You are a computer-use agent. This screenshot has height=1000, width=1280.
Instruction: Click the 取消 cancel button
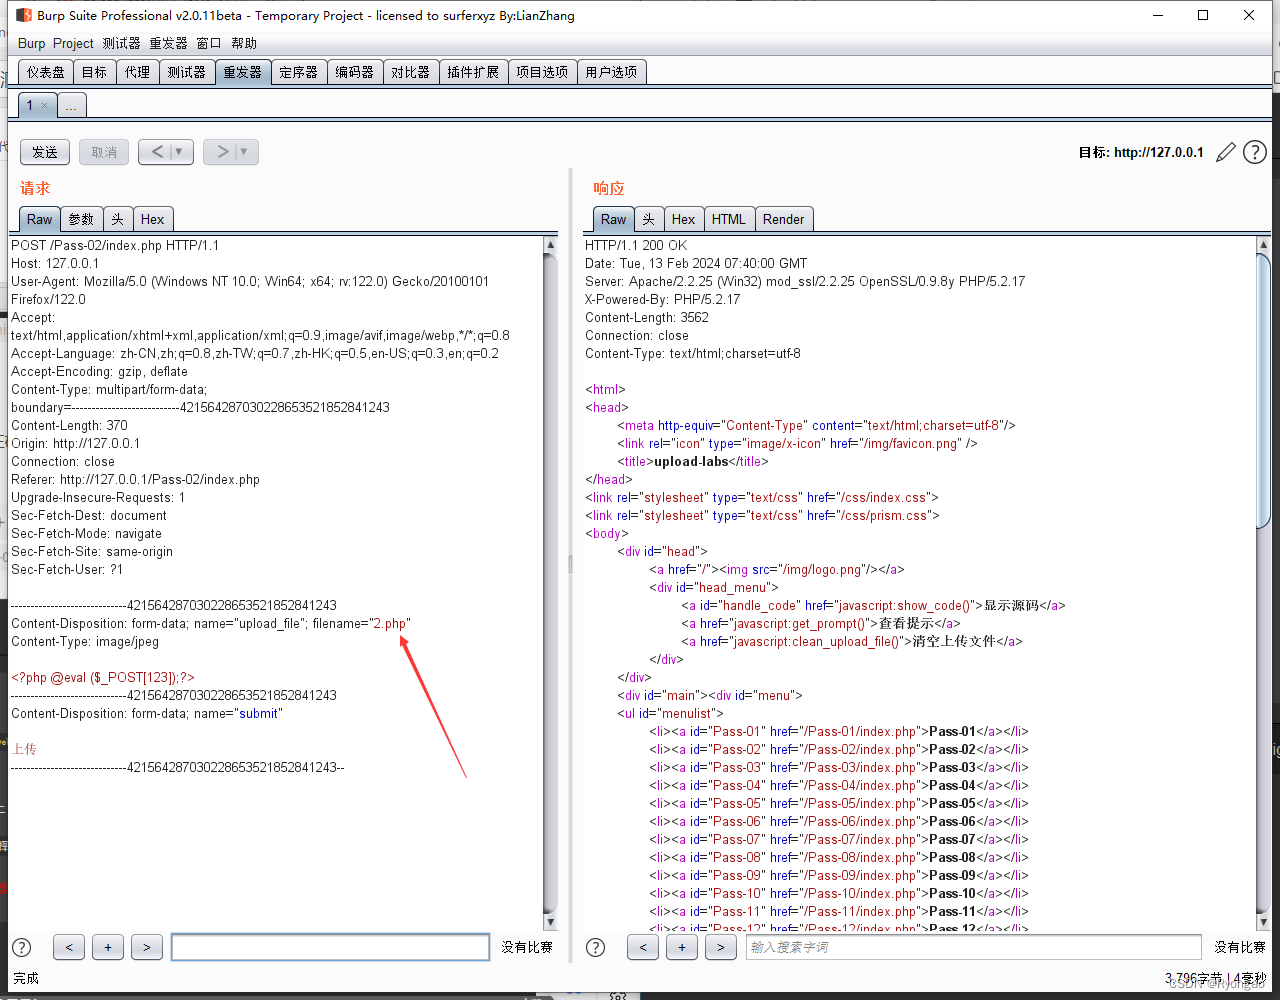(104, 152)
